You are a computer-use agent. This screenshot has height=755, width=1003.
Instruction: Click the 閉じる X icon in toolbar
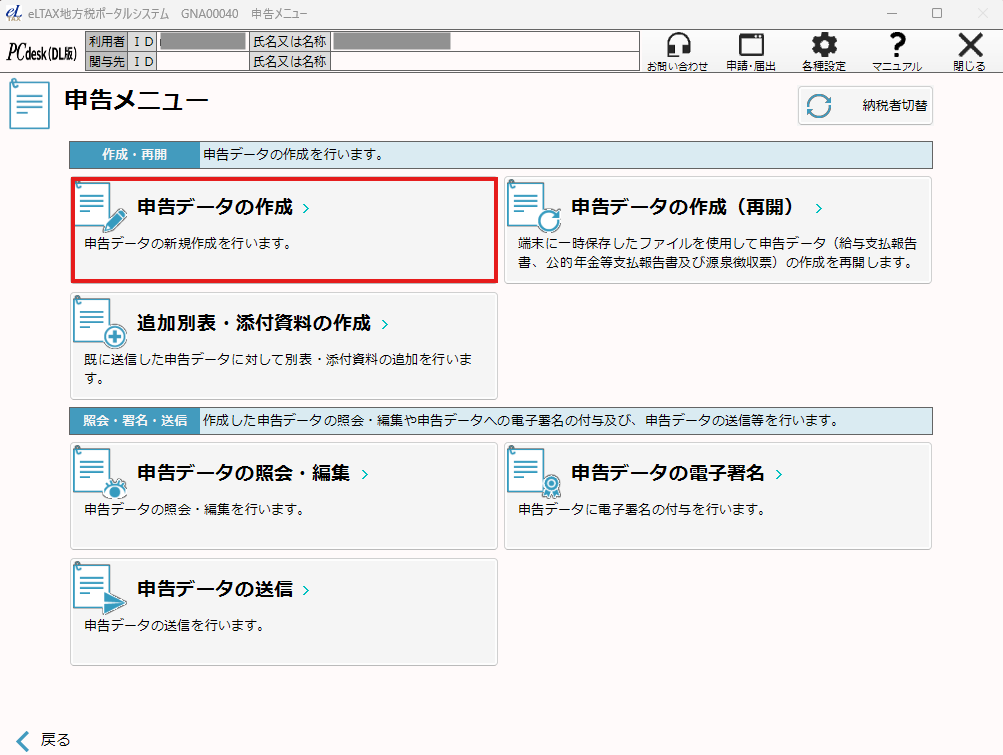(969, 46)
